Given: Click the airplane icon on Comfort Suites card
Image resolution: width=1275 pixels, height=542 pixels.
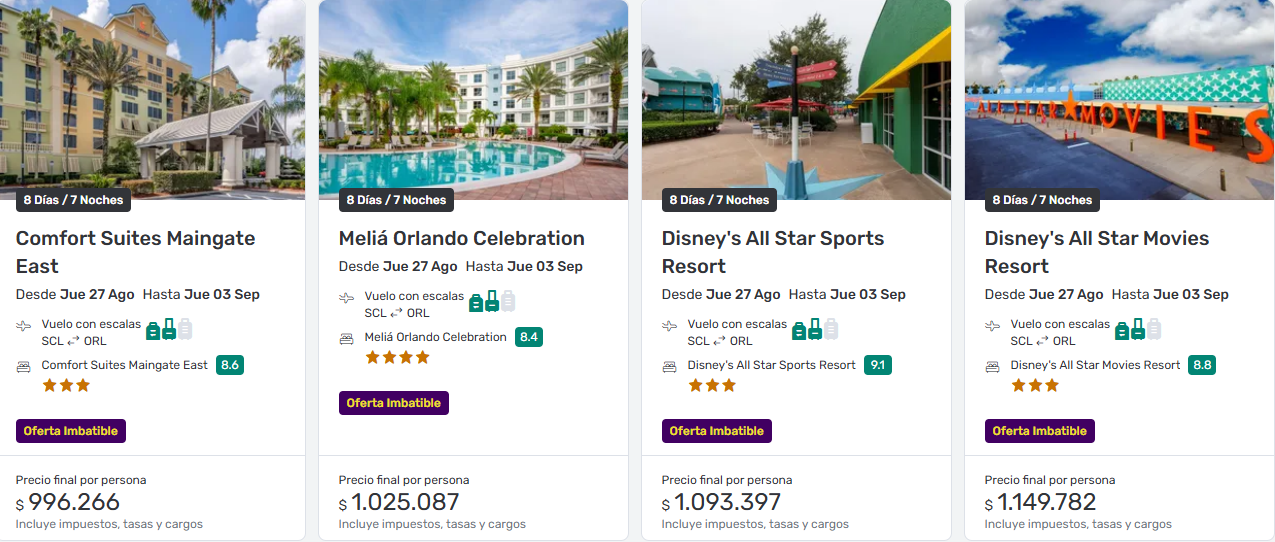Looking at the screenshot, I should point(24,326).
